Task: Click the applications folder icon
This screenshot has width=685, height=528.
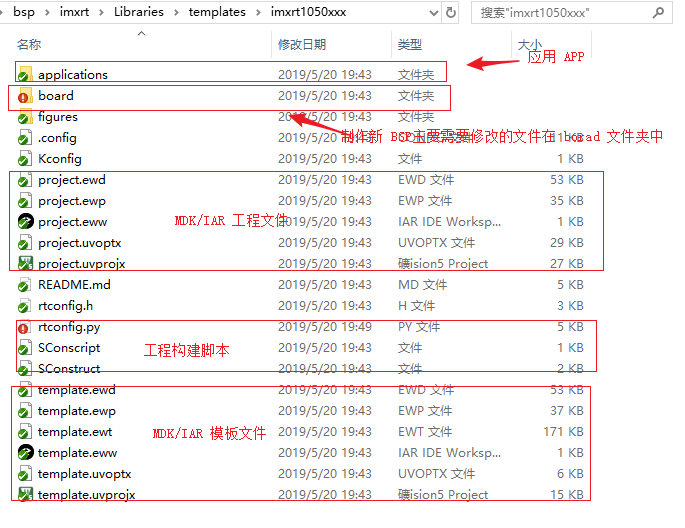Action: [25, 75]
